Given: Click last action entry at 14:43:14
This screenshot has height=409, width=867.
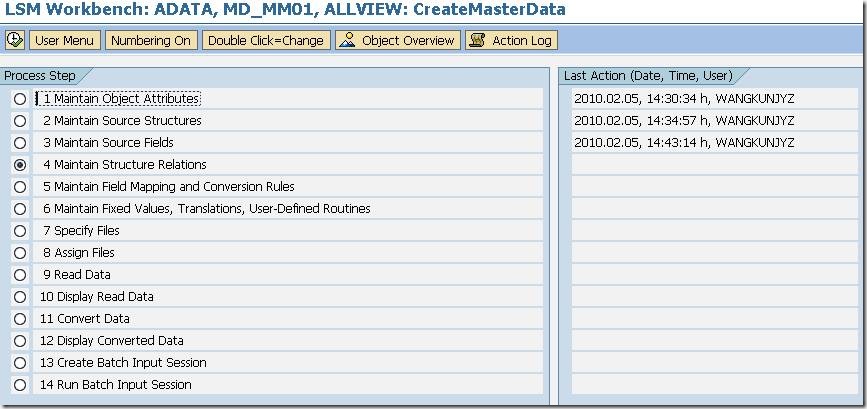Looking at the screenshot, I should [x=684, y=143].
